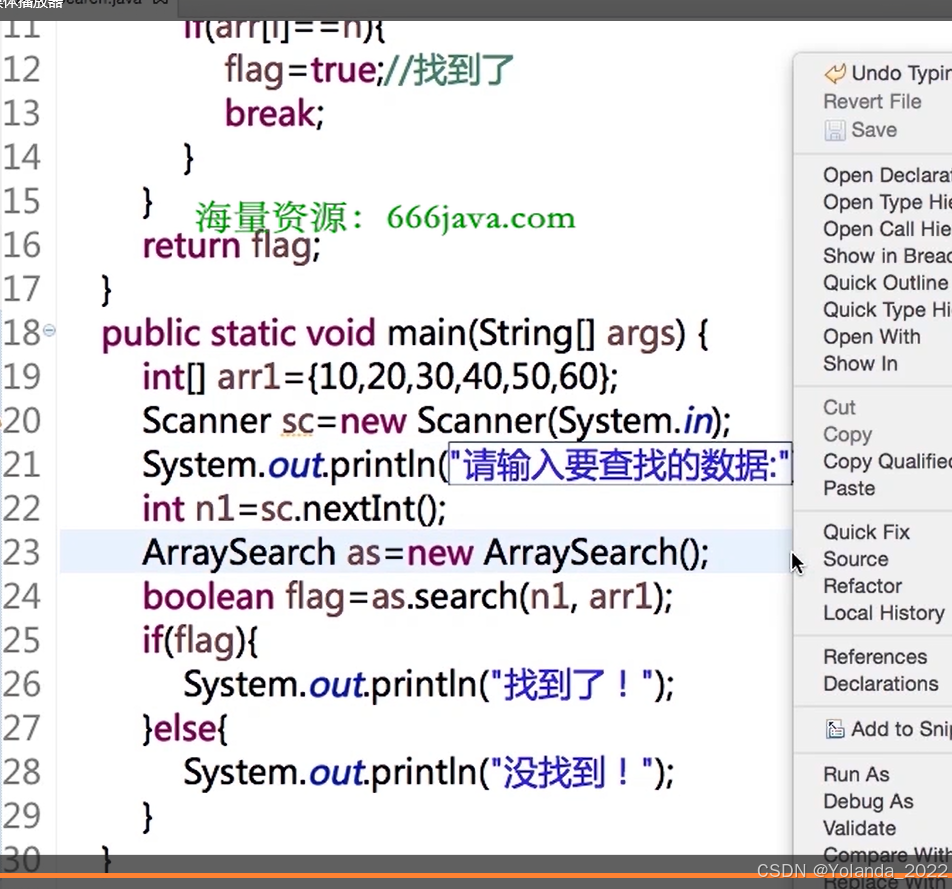Viewport: 952px width, 889px height.
Task: Click the '}else{' line 27
Action: (x=185, y=727)
